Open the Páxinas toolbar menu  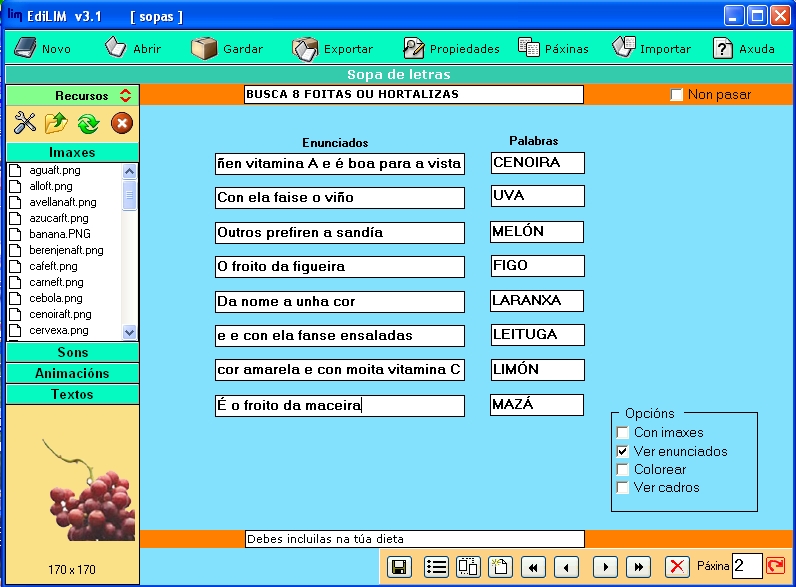click(x=553, y=48)
